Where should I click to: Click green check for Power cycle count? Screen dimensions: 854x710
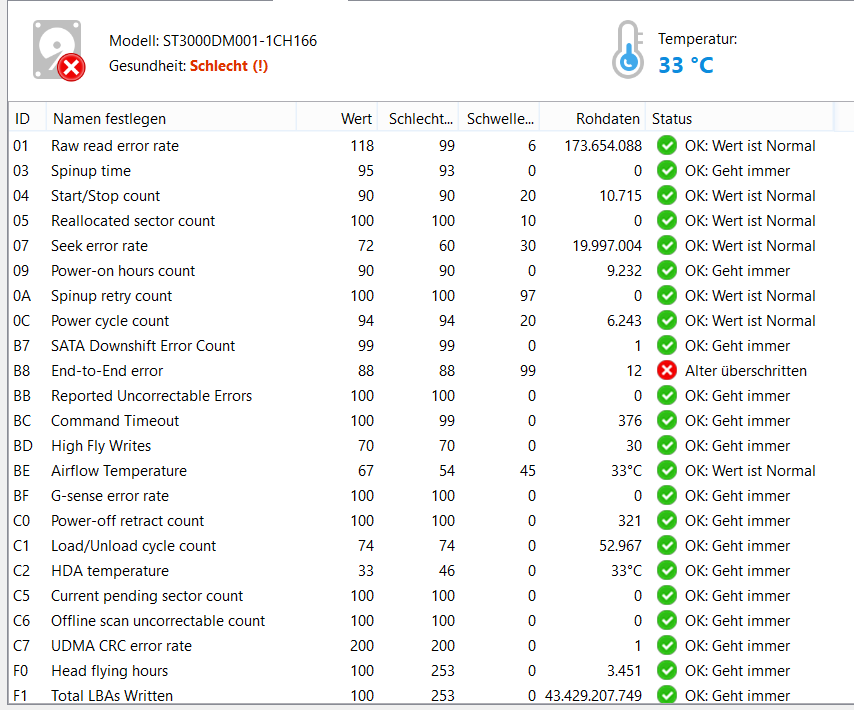coord(667,321)
